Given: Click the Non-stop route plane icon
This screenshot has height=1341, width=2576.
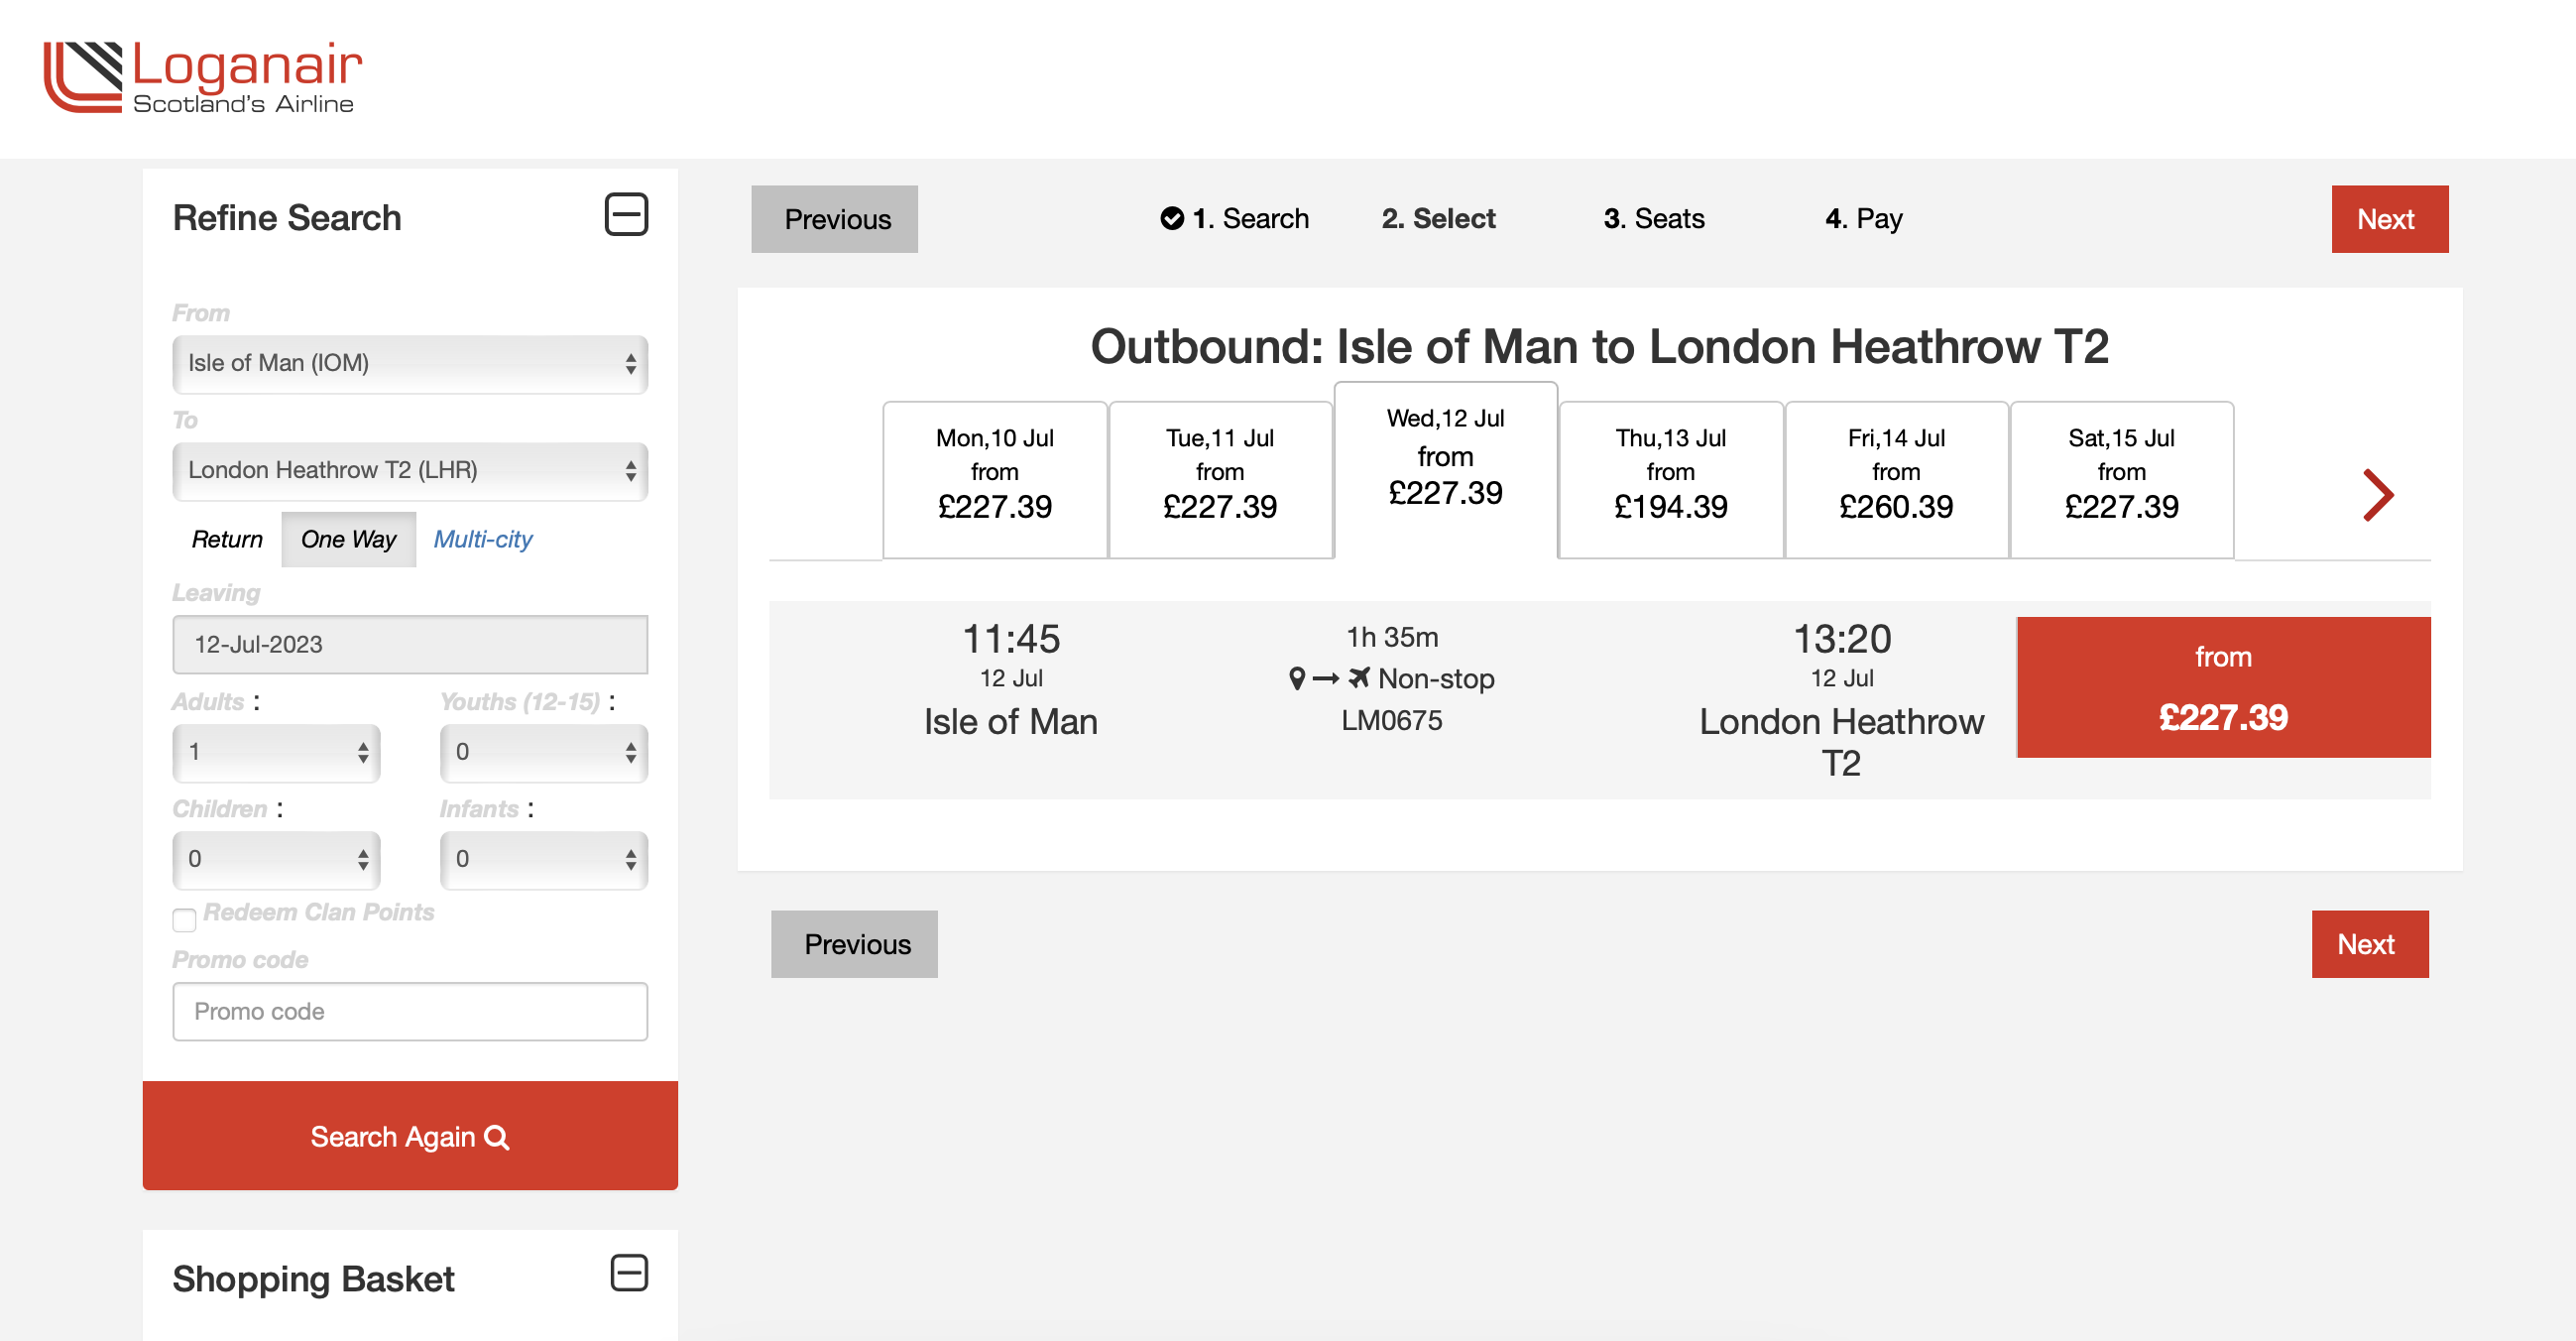Looking at the screenshot, I should click(1358, 678).
